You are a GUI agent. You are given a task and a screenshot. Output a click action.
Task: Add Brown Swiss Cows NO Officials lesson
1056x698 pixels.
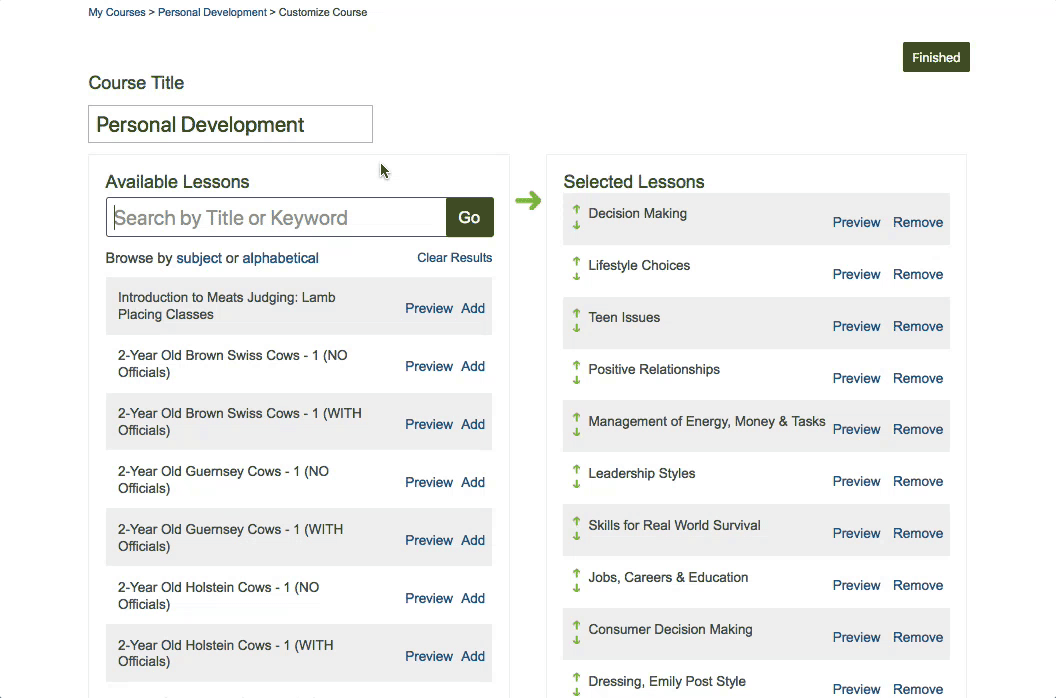(473, 366)
